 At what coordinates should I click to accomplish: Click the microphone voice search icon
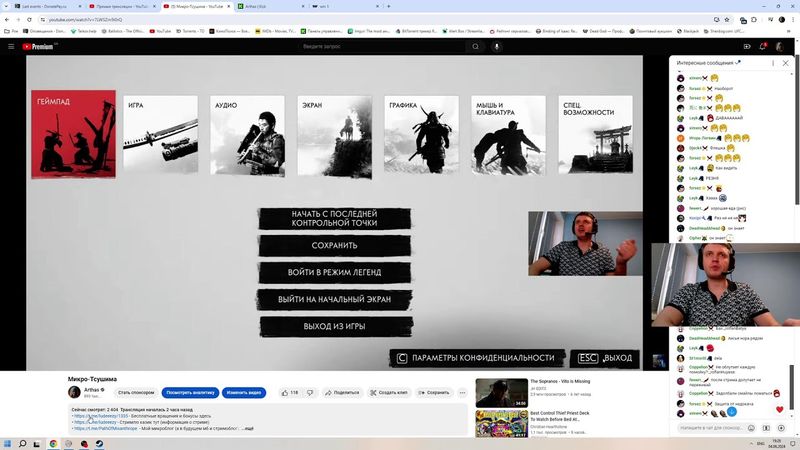pos(497,46)
